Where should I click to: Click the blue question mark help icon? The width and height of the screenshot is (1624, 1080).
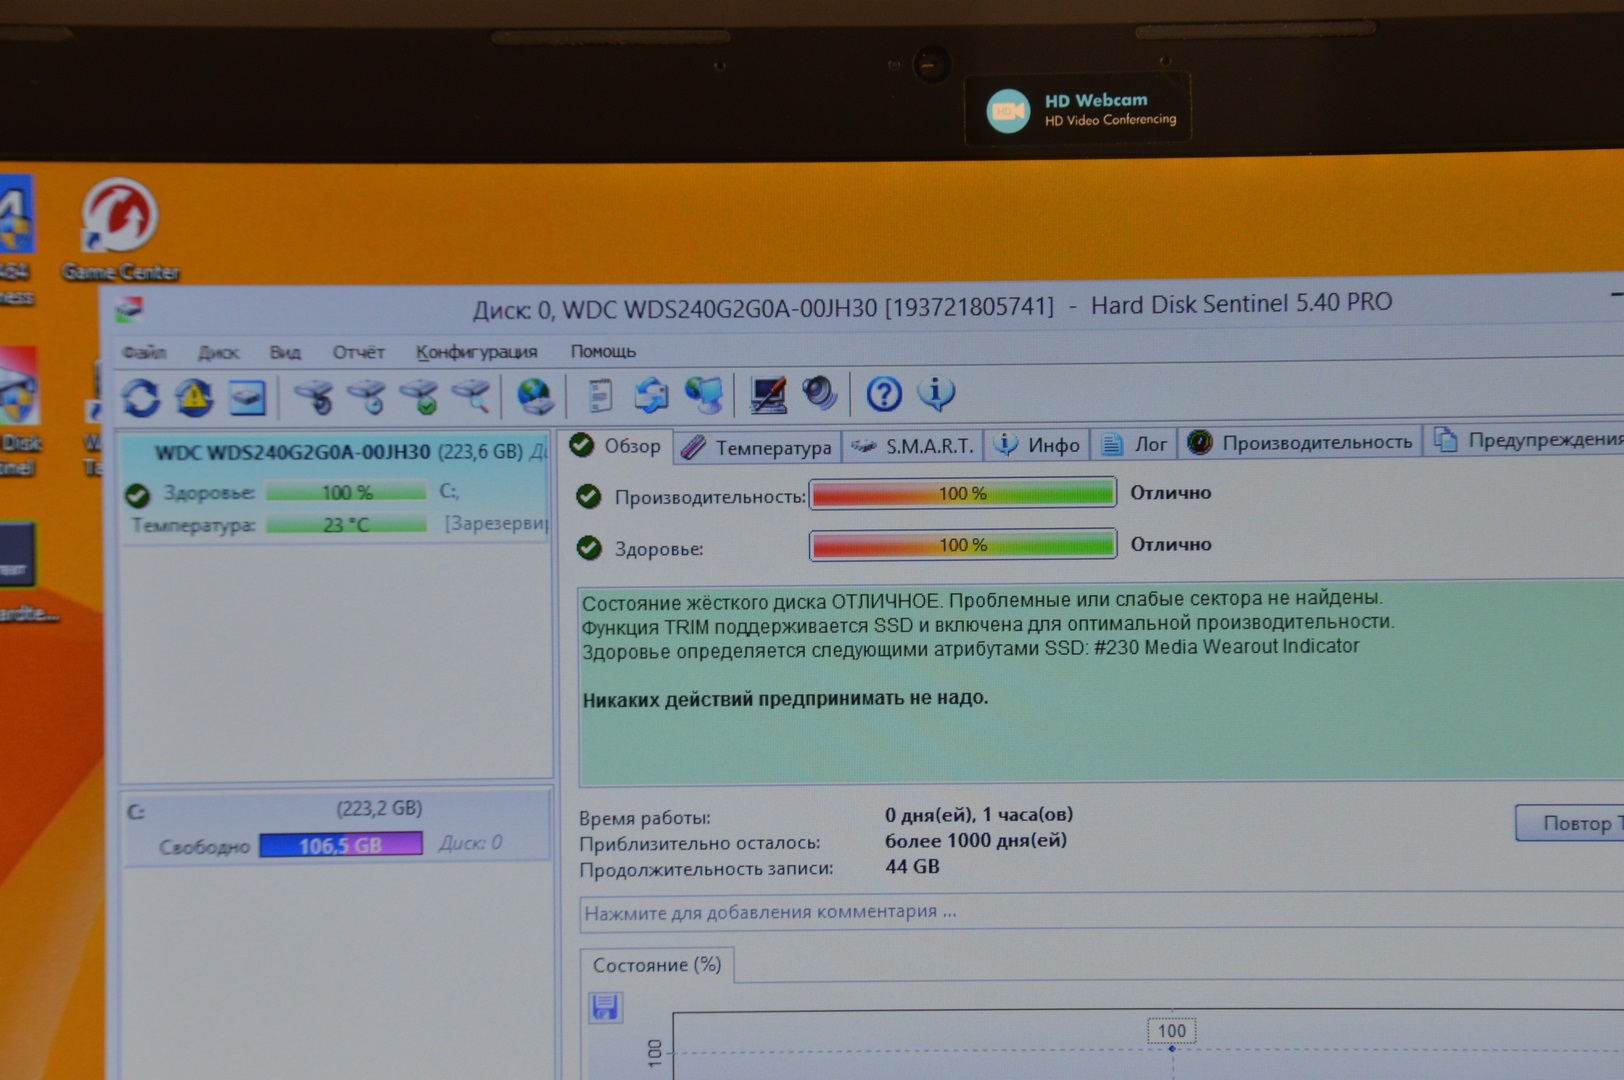(x=883, y=394)
